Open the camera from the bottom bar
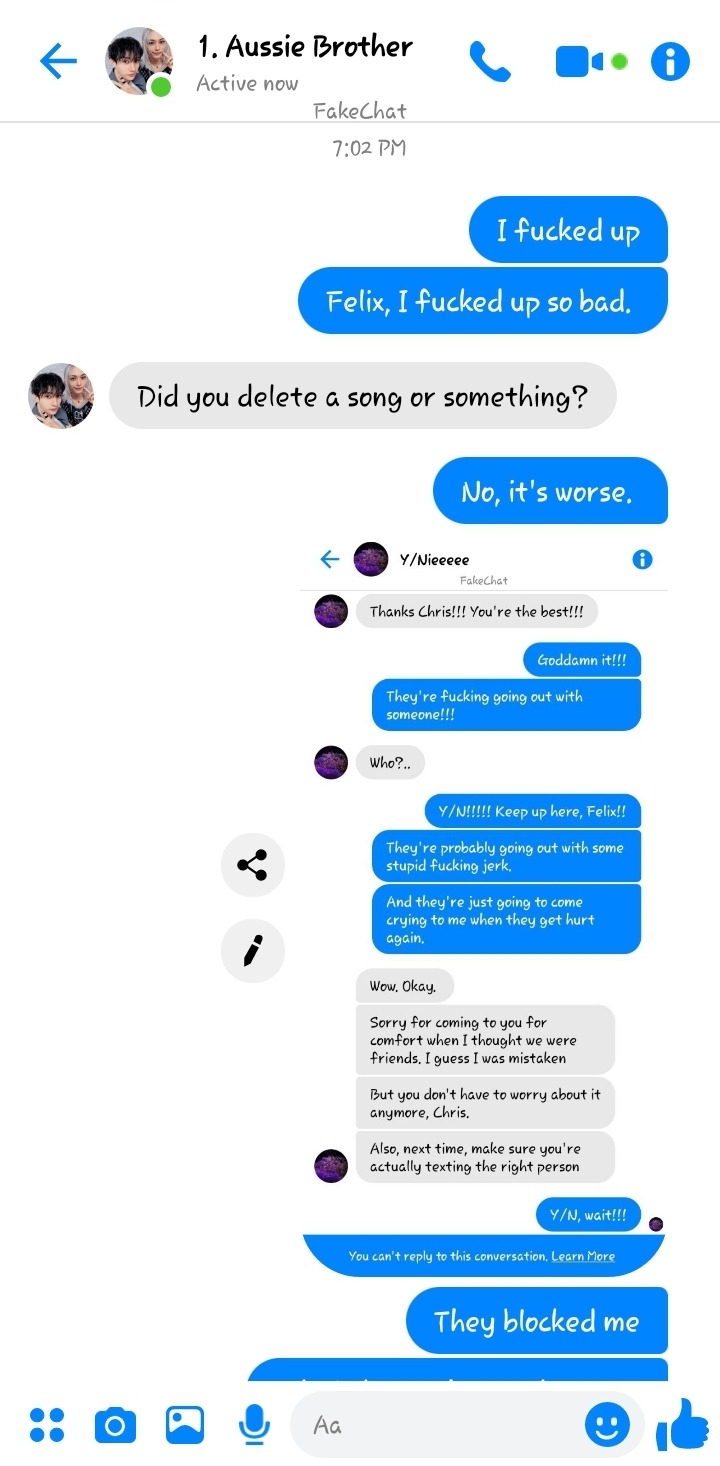Image resolution: width=720 pixels, height=1466 pixels. pos(115,1424)
